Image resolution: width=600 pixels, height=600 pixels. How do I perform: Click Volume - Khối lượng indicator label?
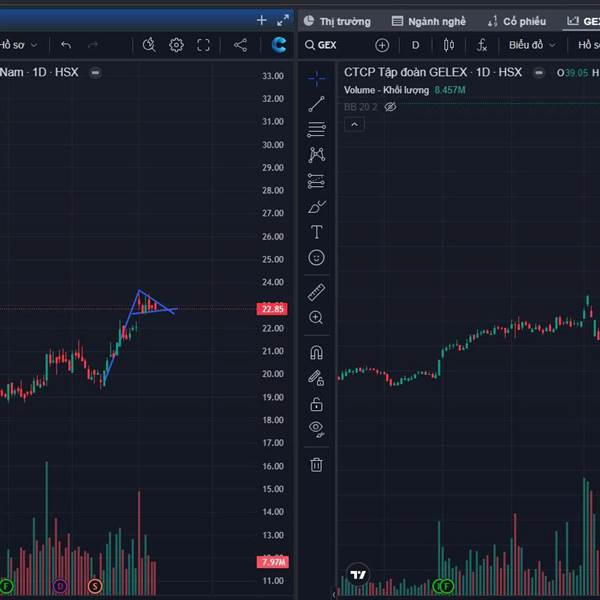coord(386,90)
